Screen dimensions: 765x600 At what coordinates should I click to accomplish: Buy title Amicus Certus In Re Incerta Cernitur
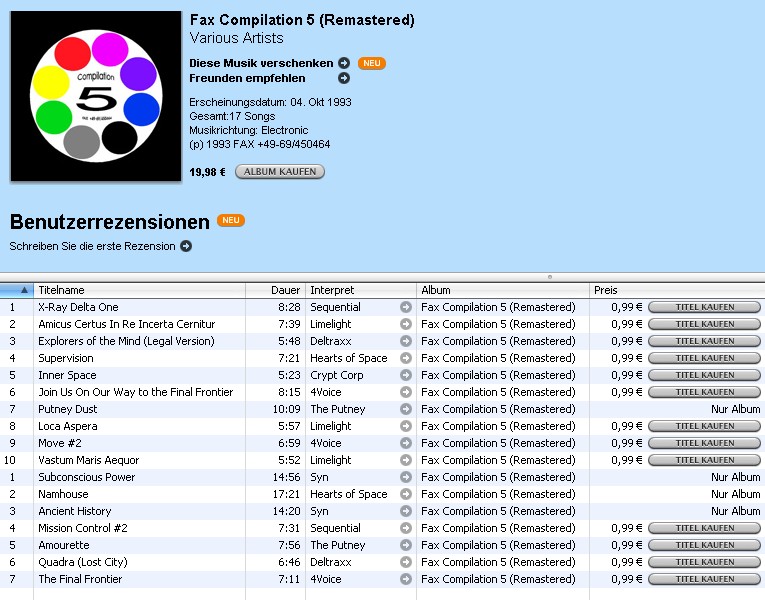coord(705,324)
